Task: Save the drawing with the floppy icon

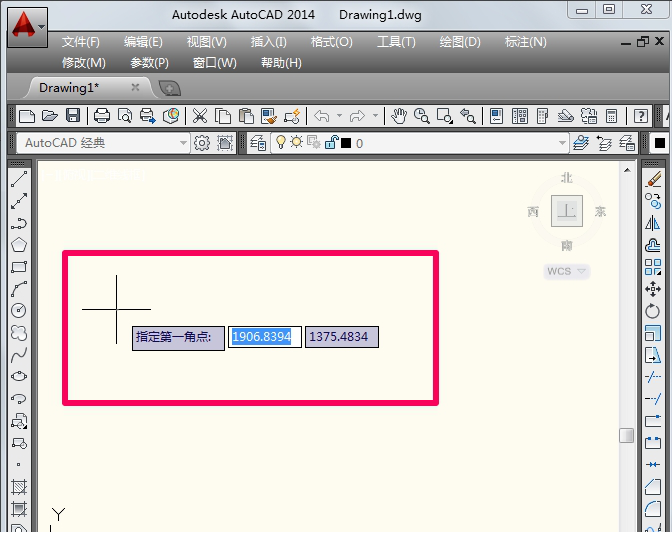Action: click(x=73, y=116)
